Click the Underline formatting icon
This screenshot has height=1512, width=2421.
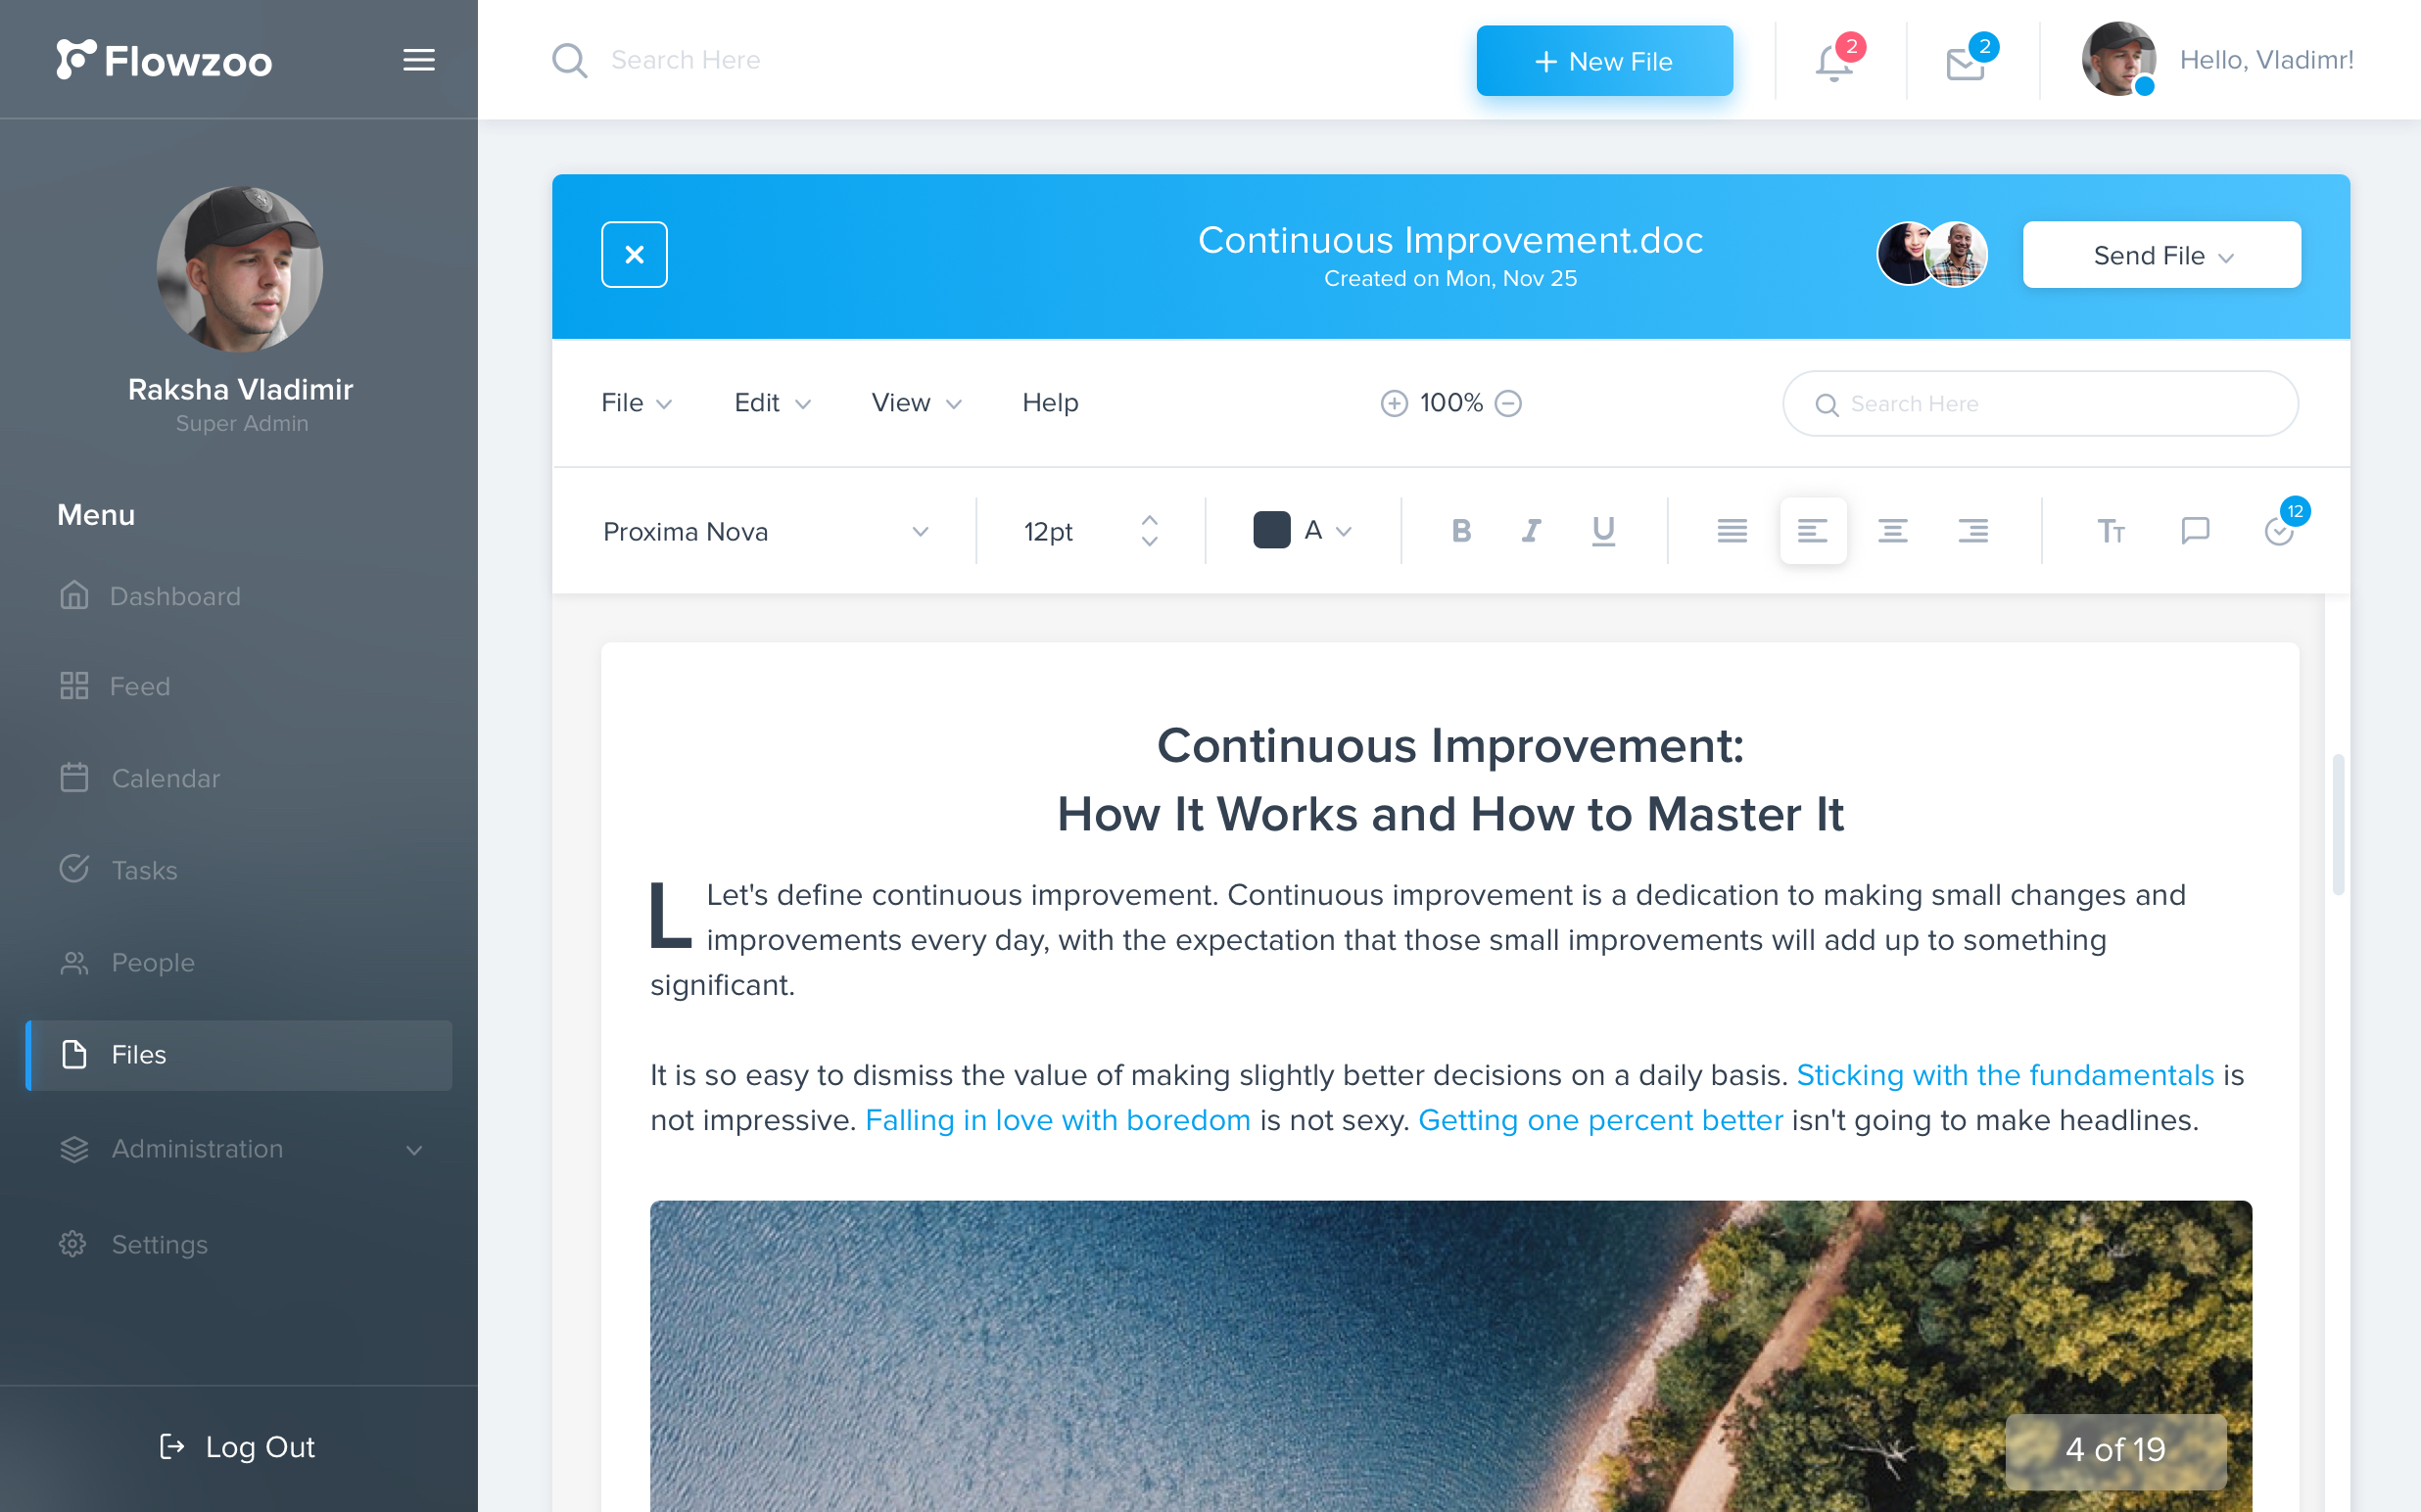[x=1604, y=532]
